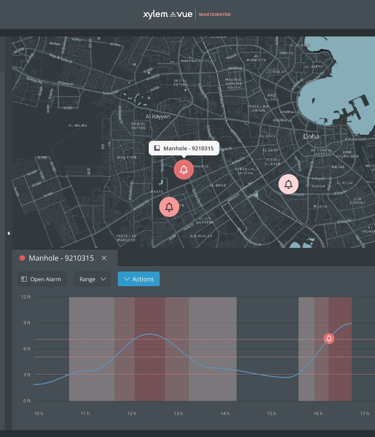Click the 11 h time axis label

click(85, 413)
